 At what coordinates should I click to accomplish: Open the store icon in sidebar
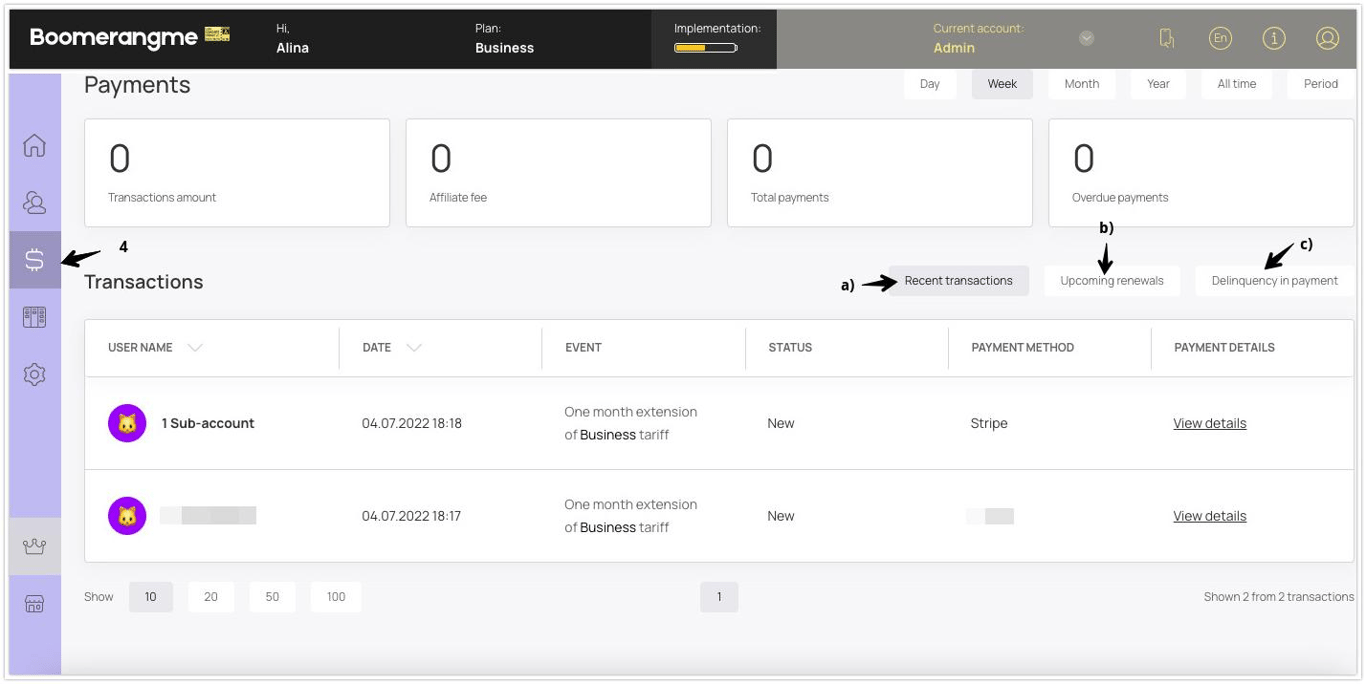click(34, 604)
